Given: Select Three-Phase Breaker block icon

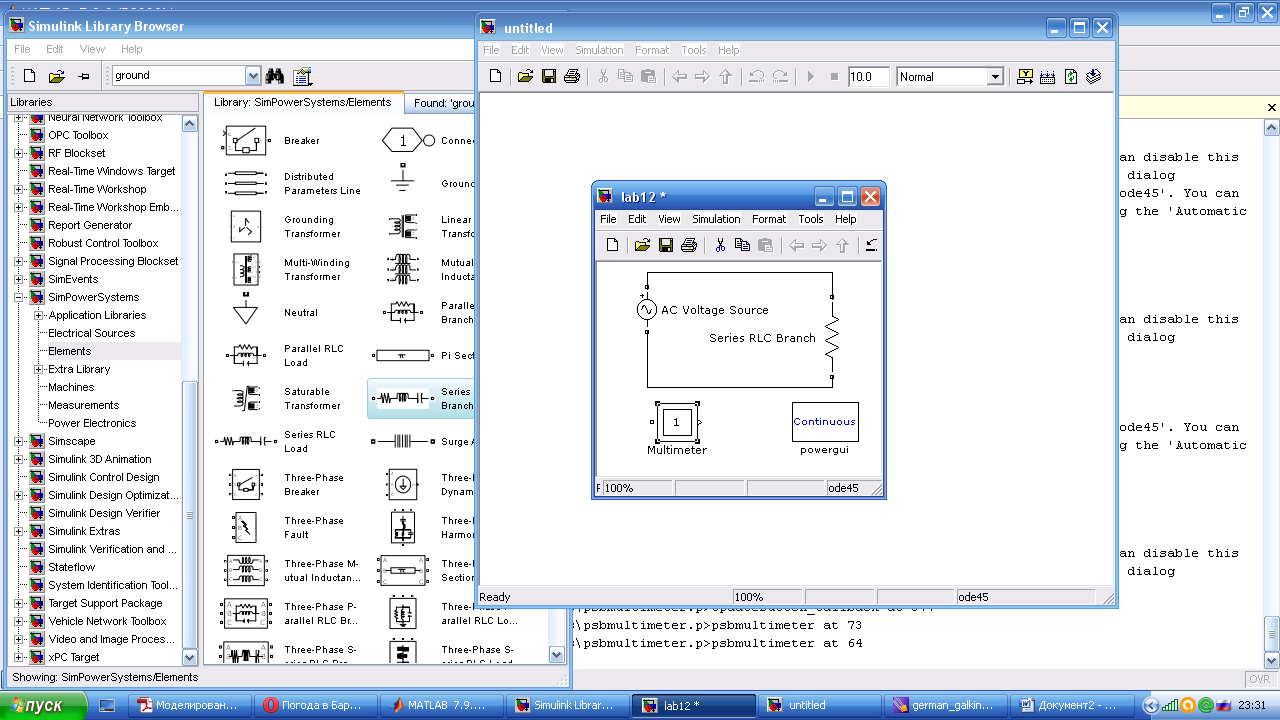Looking at the screenshot, I should pyautogui.click(x=245, y=484).
